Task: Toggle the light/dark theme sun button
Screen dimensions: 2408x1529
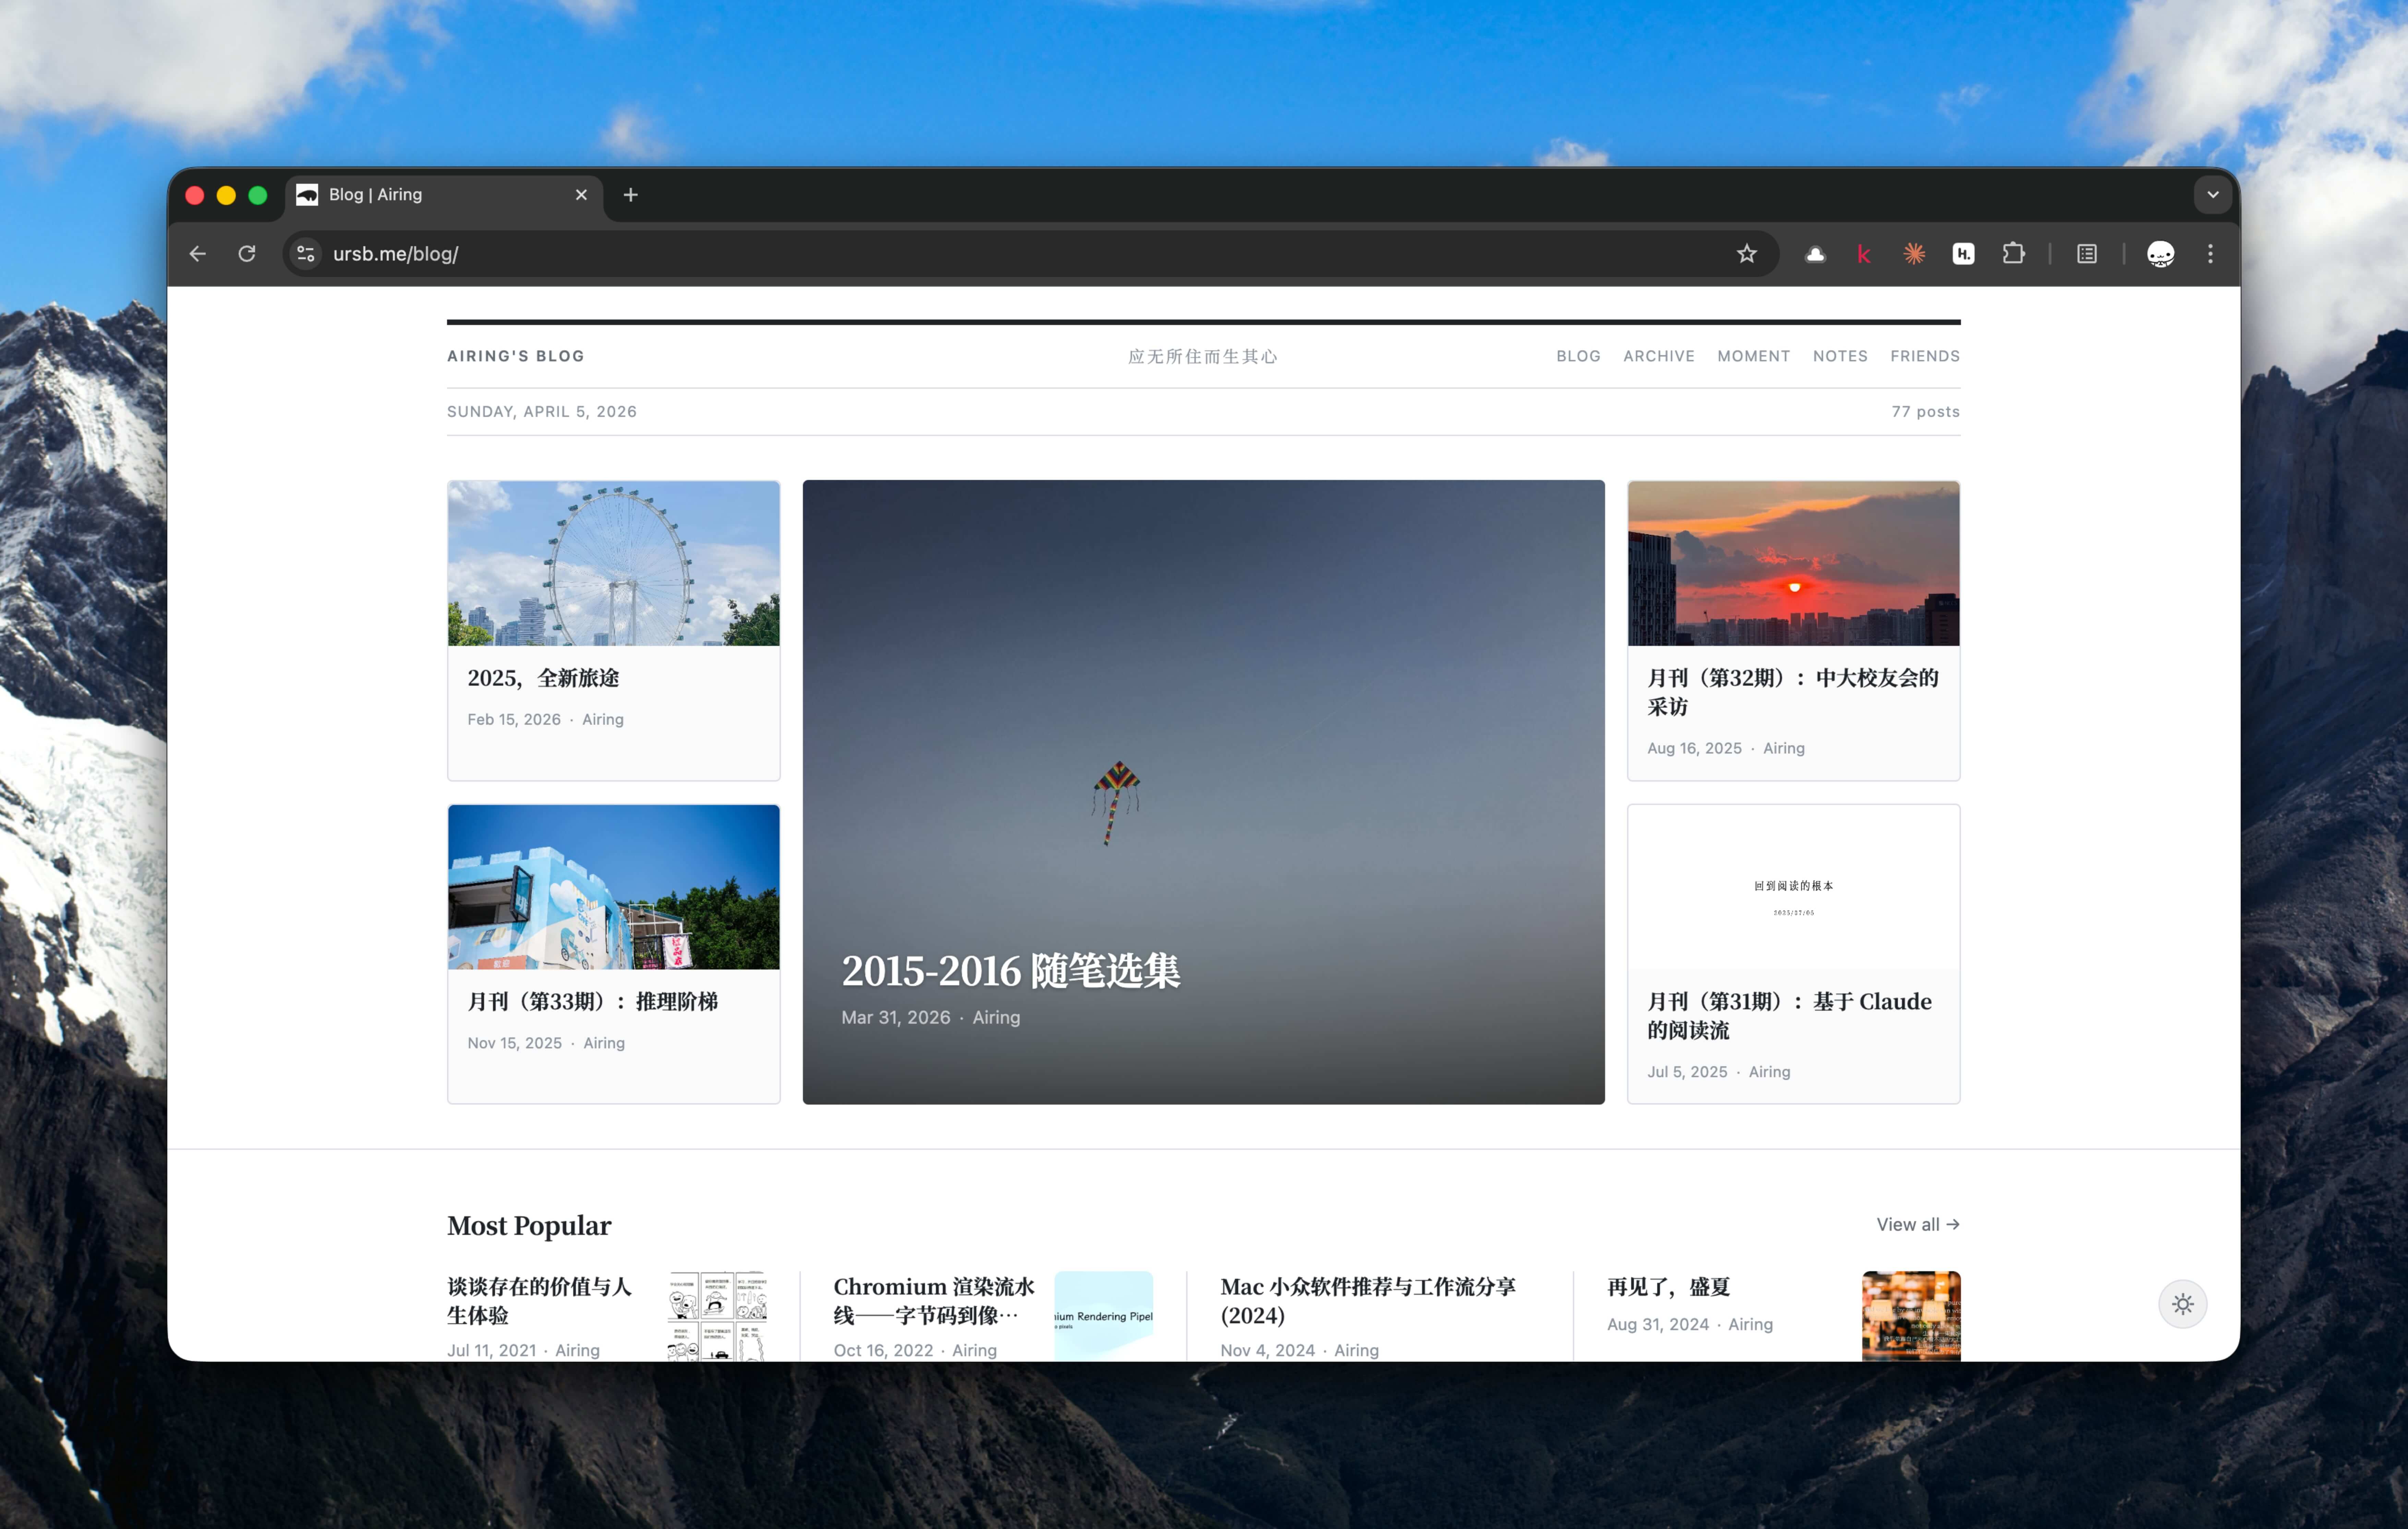Action: click(x=2182, y=1304)
